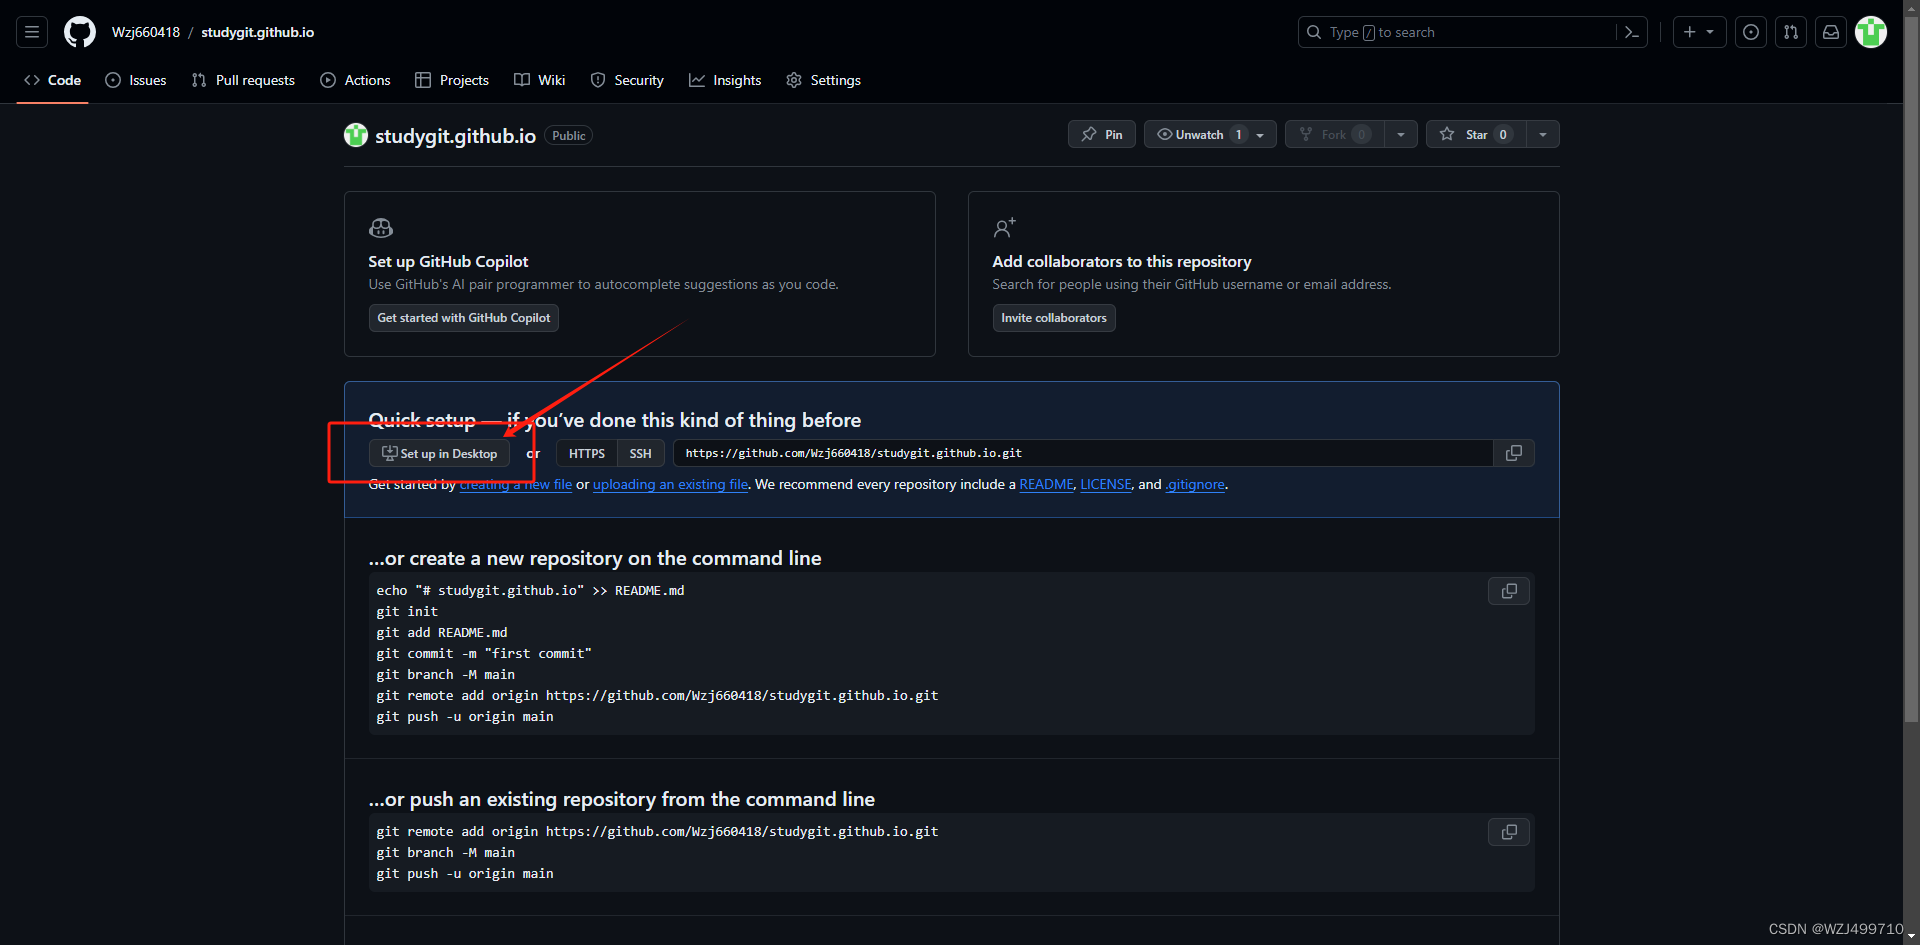1920x945 pixels.
Task: Star the studygit.github.io repository
Action: [1476, 134]
